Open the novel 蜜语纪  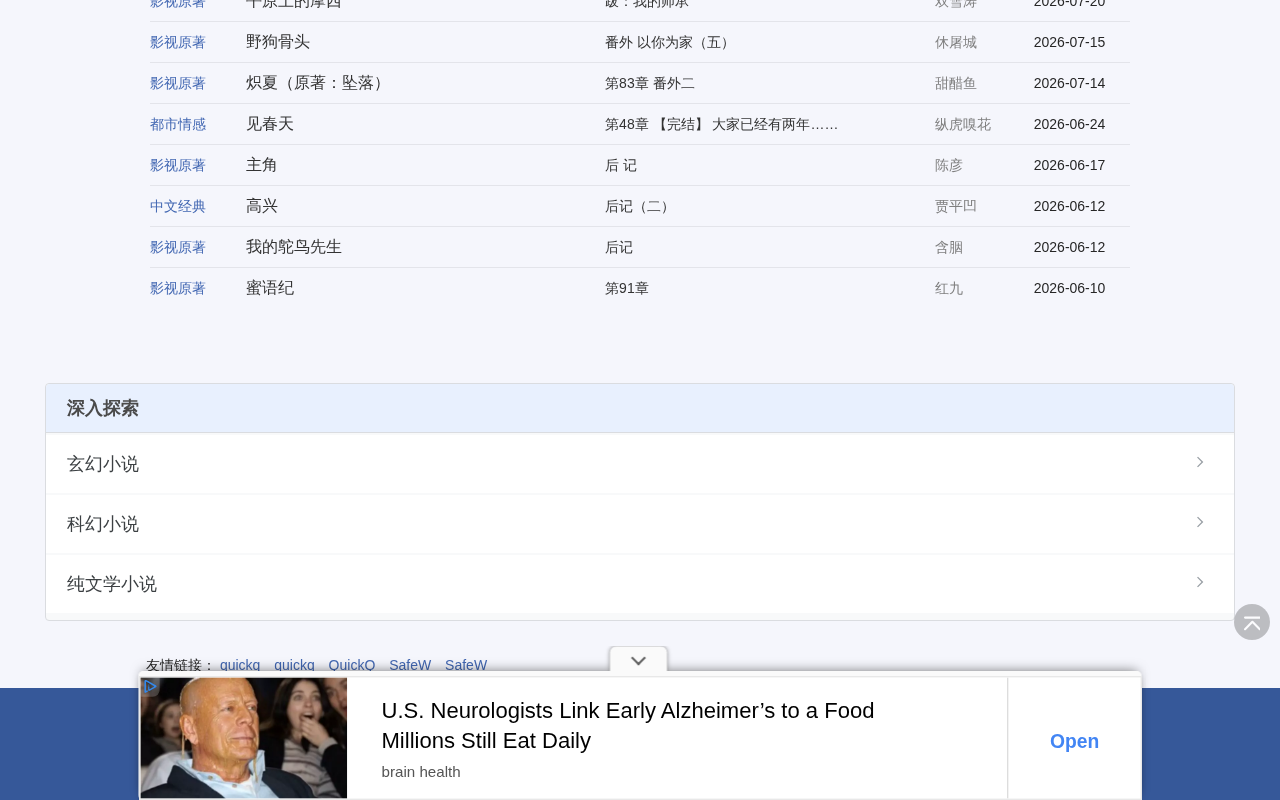270,288
